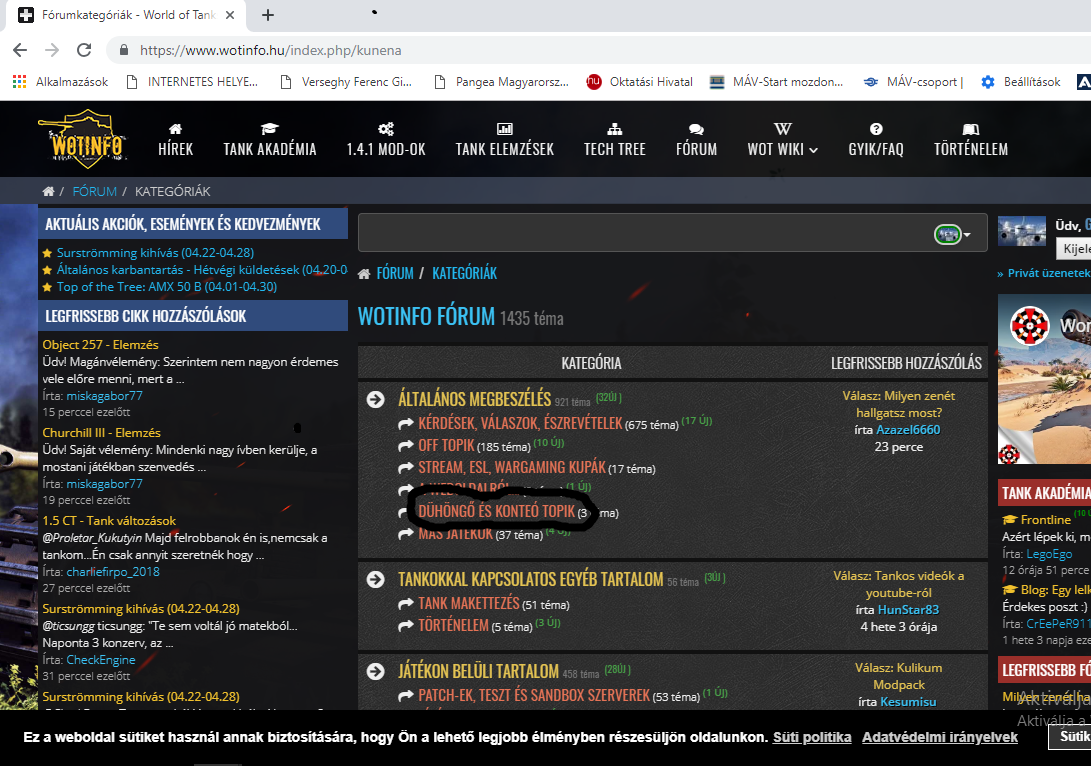This screenshot has width=1091, height=766.
Task: Open Frontline academy article
Action: pos(1044,520)
